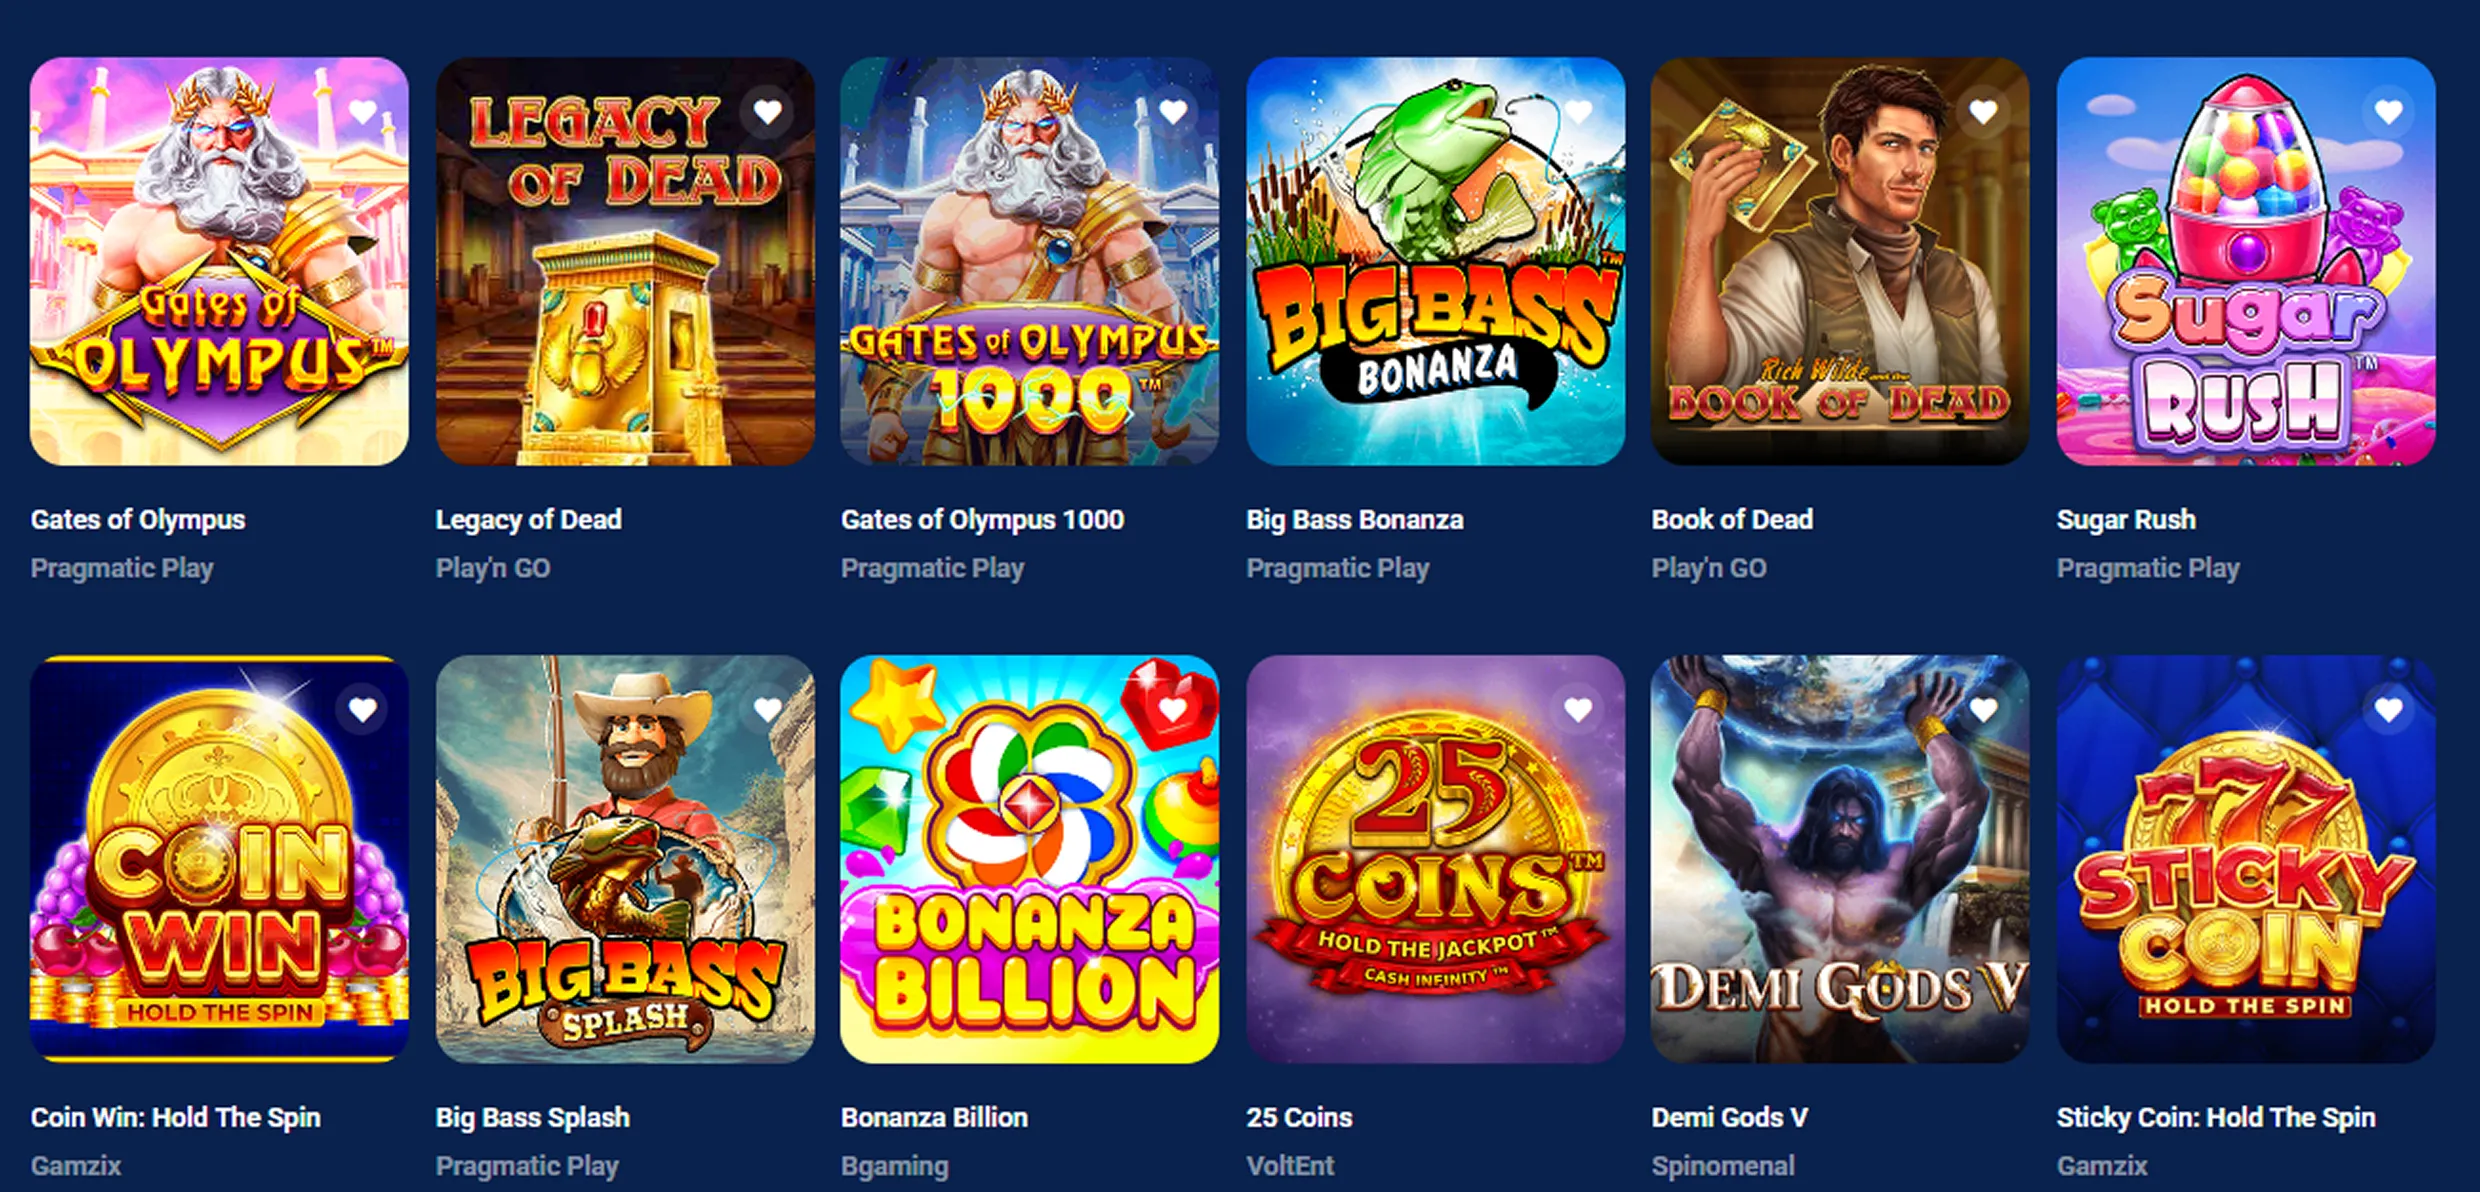Viewport: 2480px width, 1192px height.
Task: Favorite Big Bass Splash with heart
Action: point(768,710)
